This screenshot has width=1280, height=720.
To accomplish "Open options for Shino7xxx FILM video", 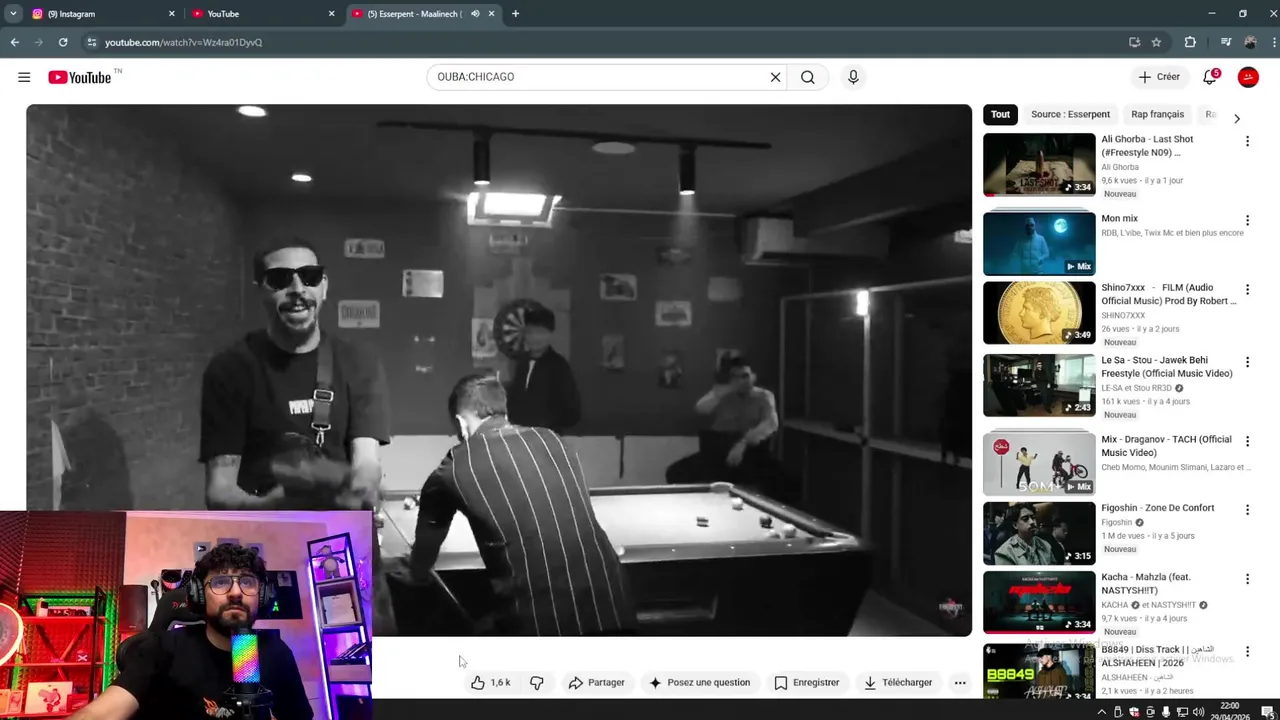I will pyautogui.click(x=1247, y=289).
